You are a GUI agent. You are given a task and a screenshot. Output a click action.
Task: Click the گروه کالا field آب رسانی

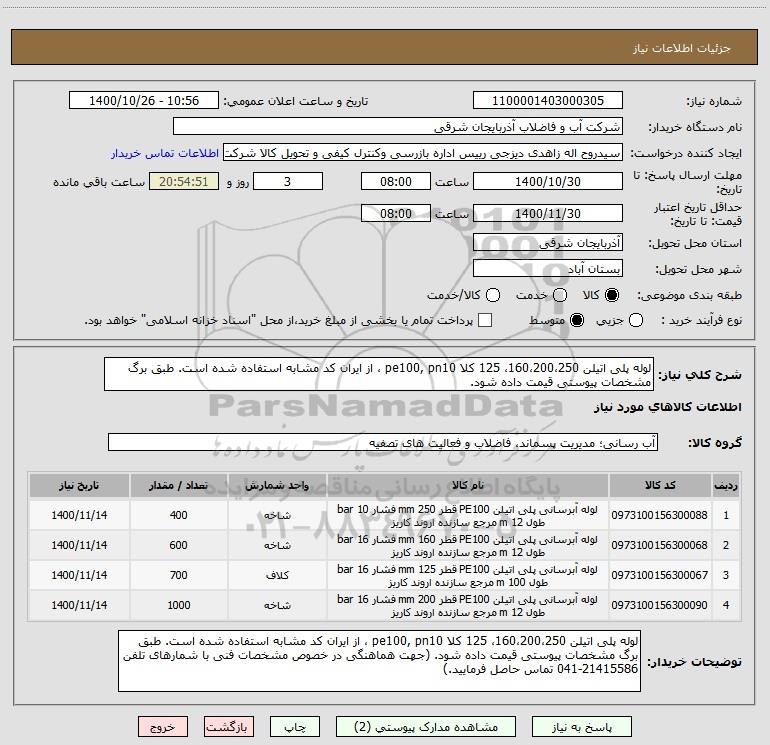click(x=383, y=442)
